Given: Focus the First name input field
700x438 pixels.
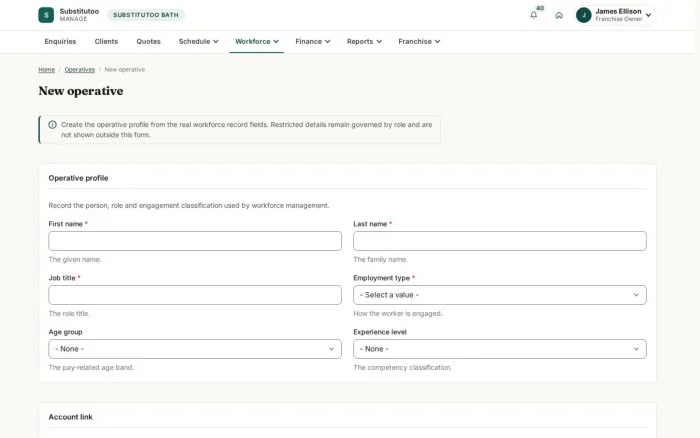Looking at the screenshot, I should [195, 241].
